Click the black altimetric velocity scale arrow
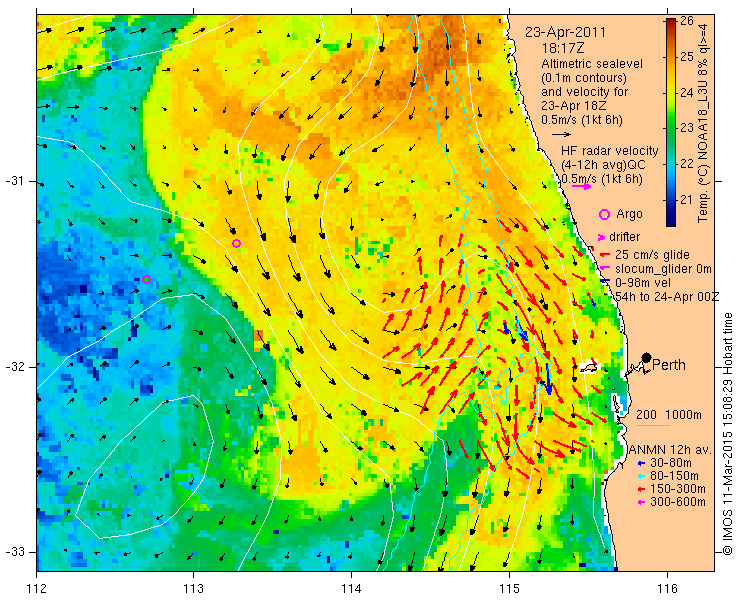The width and height of the screenshot is (740, 600). (x=562, y=135)
